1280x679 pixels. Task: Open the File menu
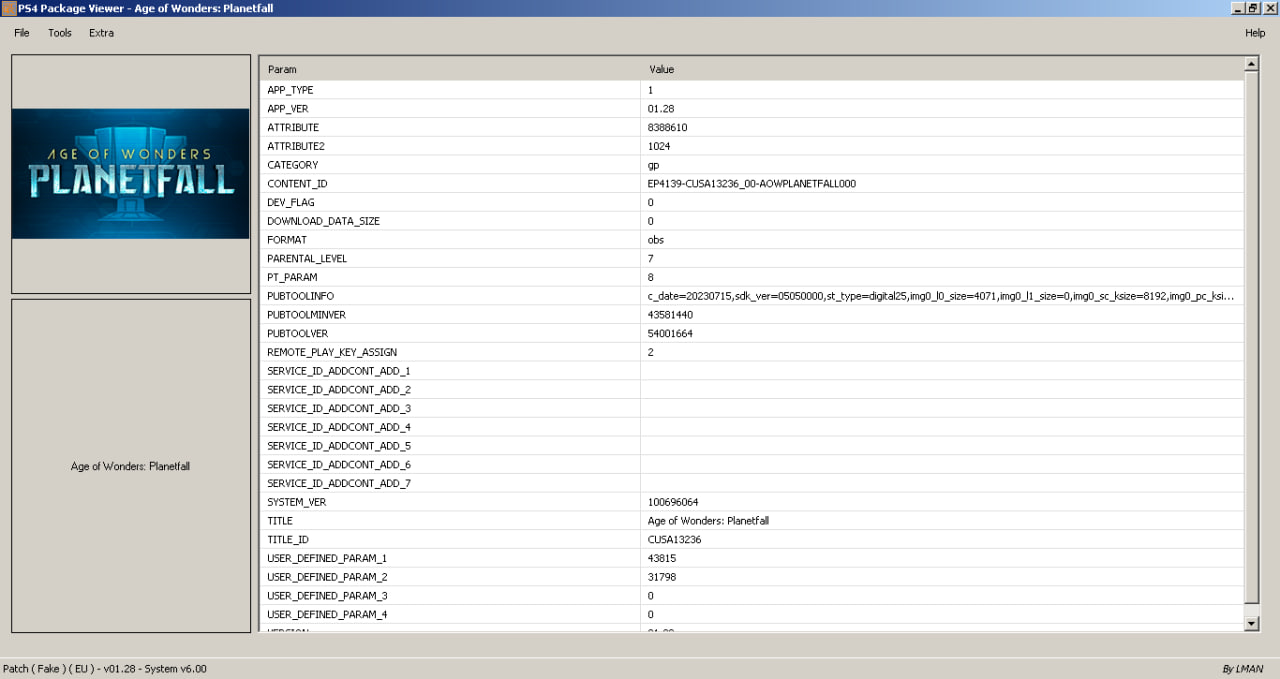(22, 33)
